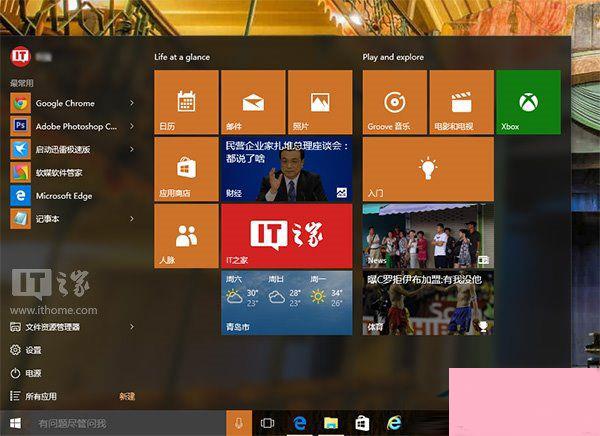The image size is (600, 436).
Task: Open Task View on the taskbar
Action: pyautogui.click(x=267, y=423)
